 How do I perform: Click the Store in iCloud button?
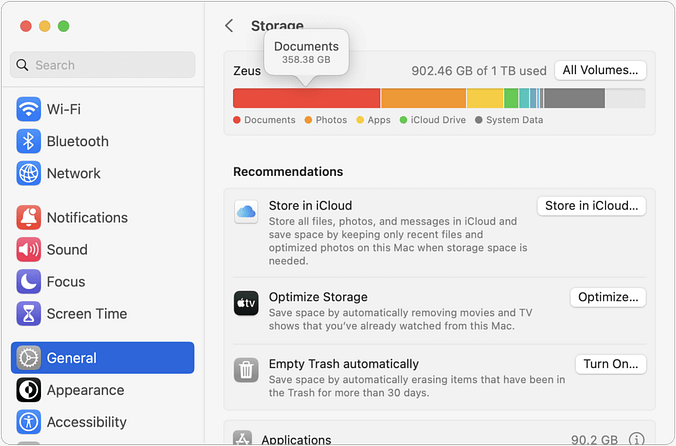click(x=591, y=206)
